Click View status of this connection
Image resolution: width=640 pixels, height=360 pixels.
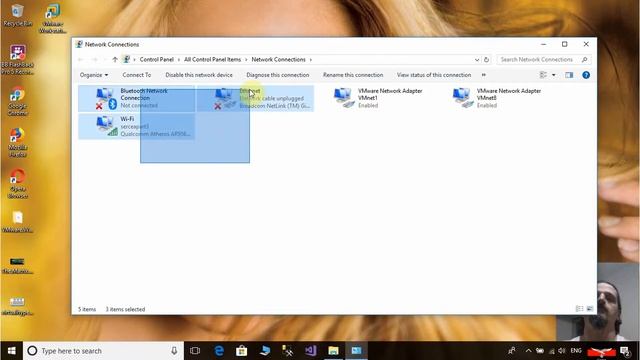pos(434,75)
